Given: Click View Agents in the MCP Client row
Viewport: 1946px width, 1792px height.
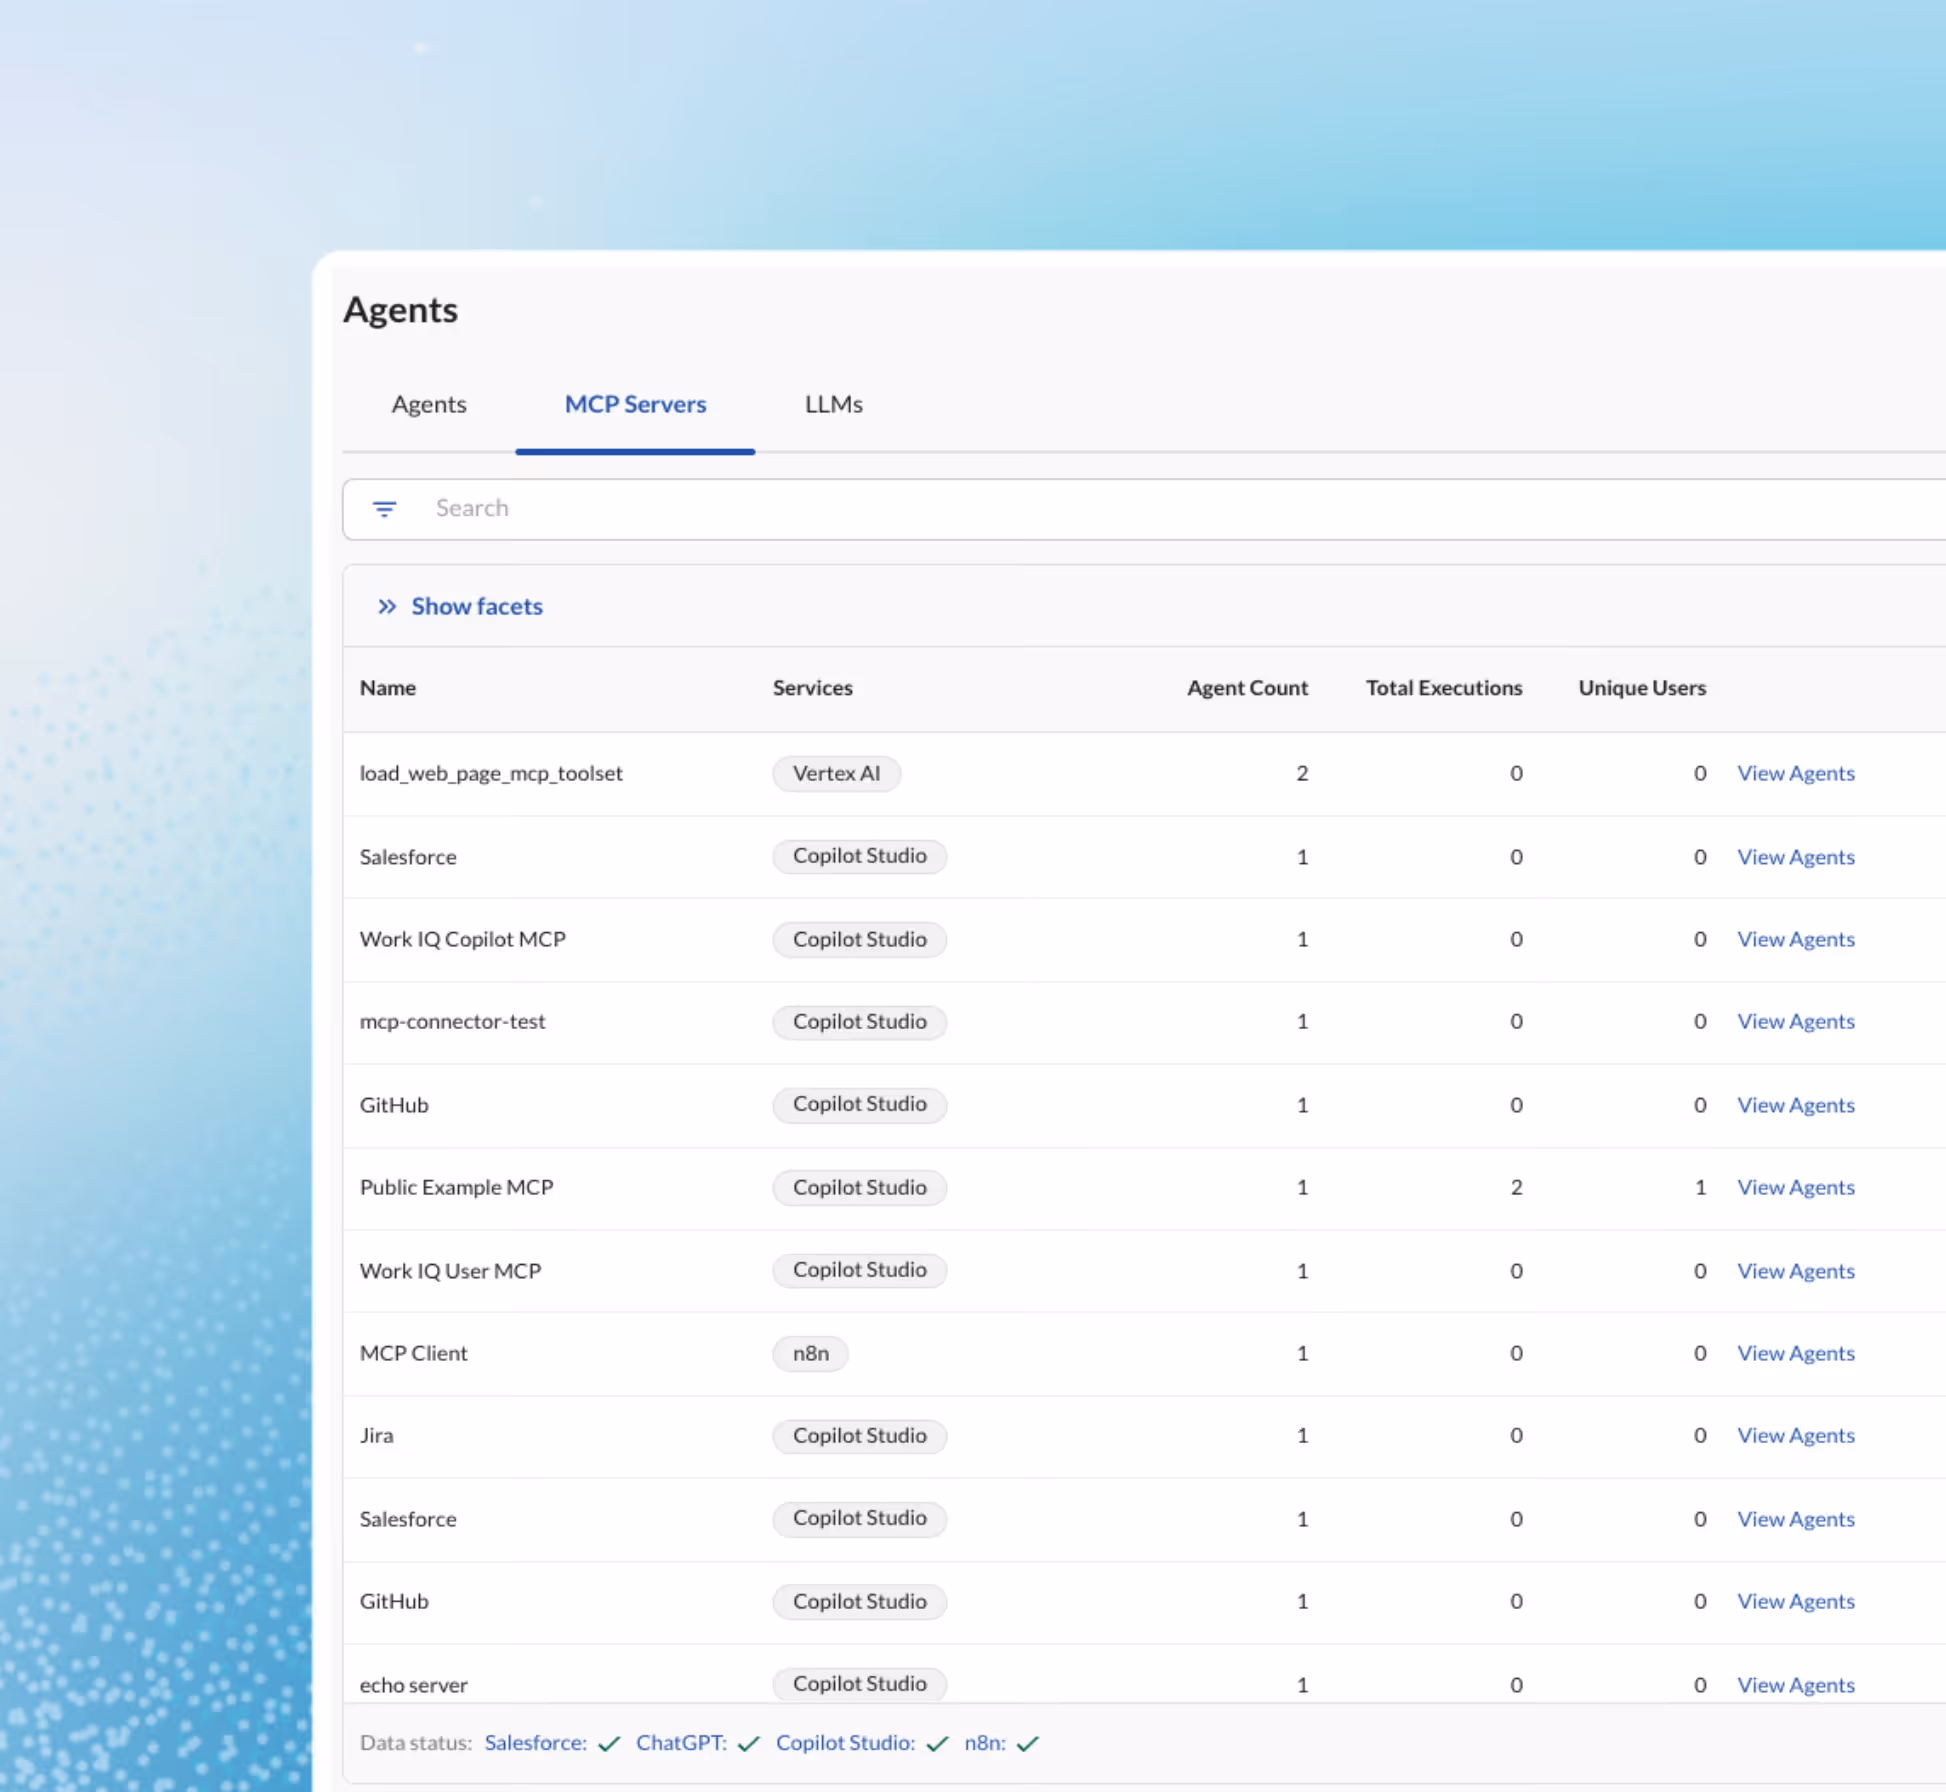Looking at the screenshot, I should pyautogui.click(x=1795, y=1353).
